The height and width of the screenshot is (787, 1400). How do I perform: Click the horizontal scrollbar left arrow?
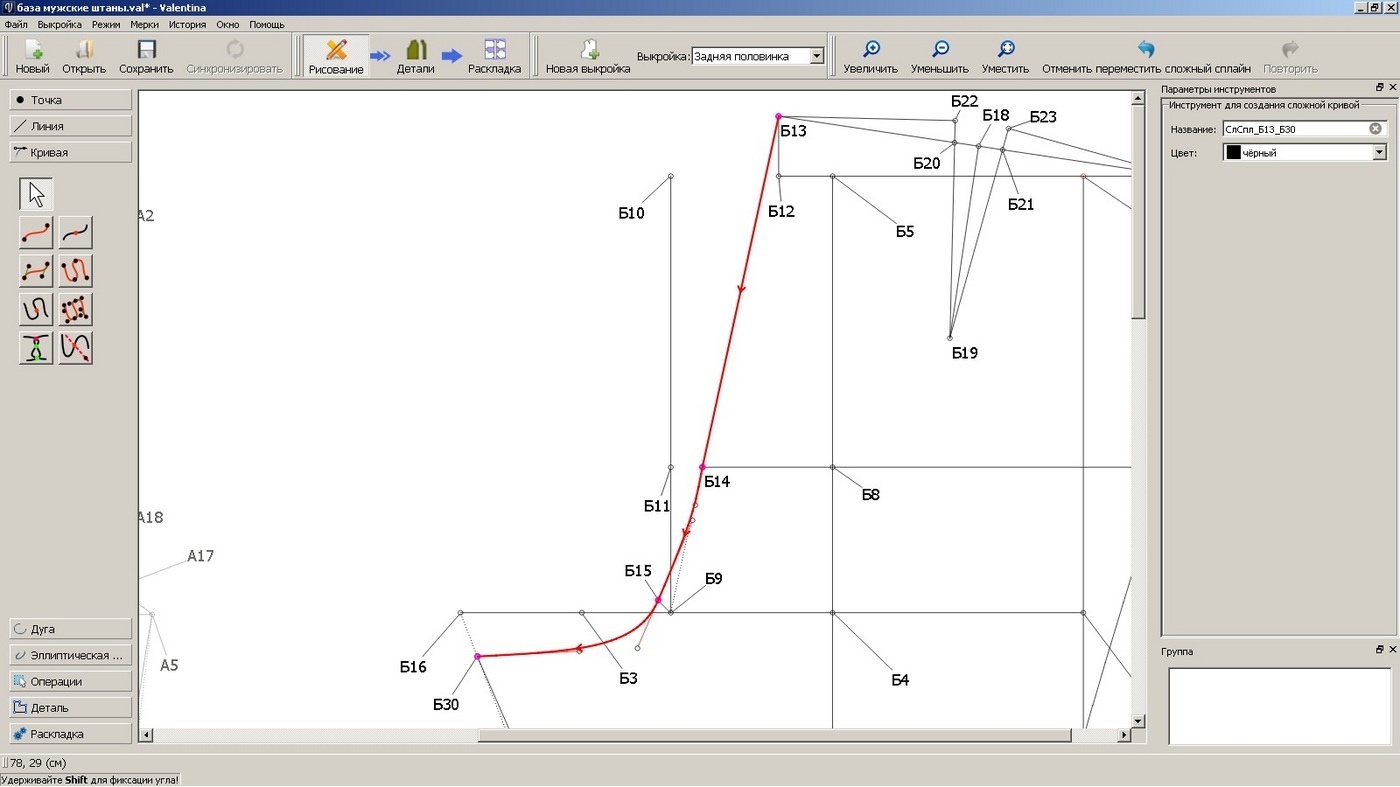click(x=146, y=735)
